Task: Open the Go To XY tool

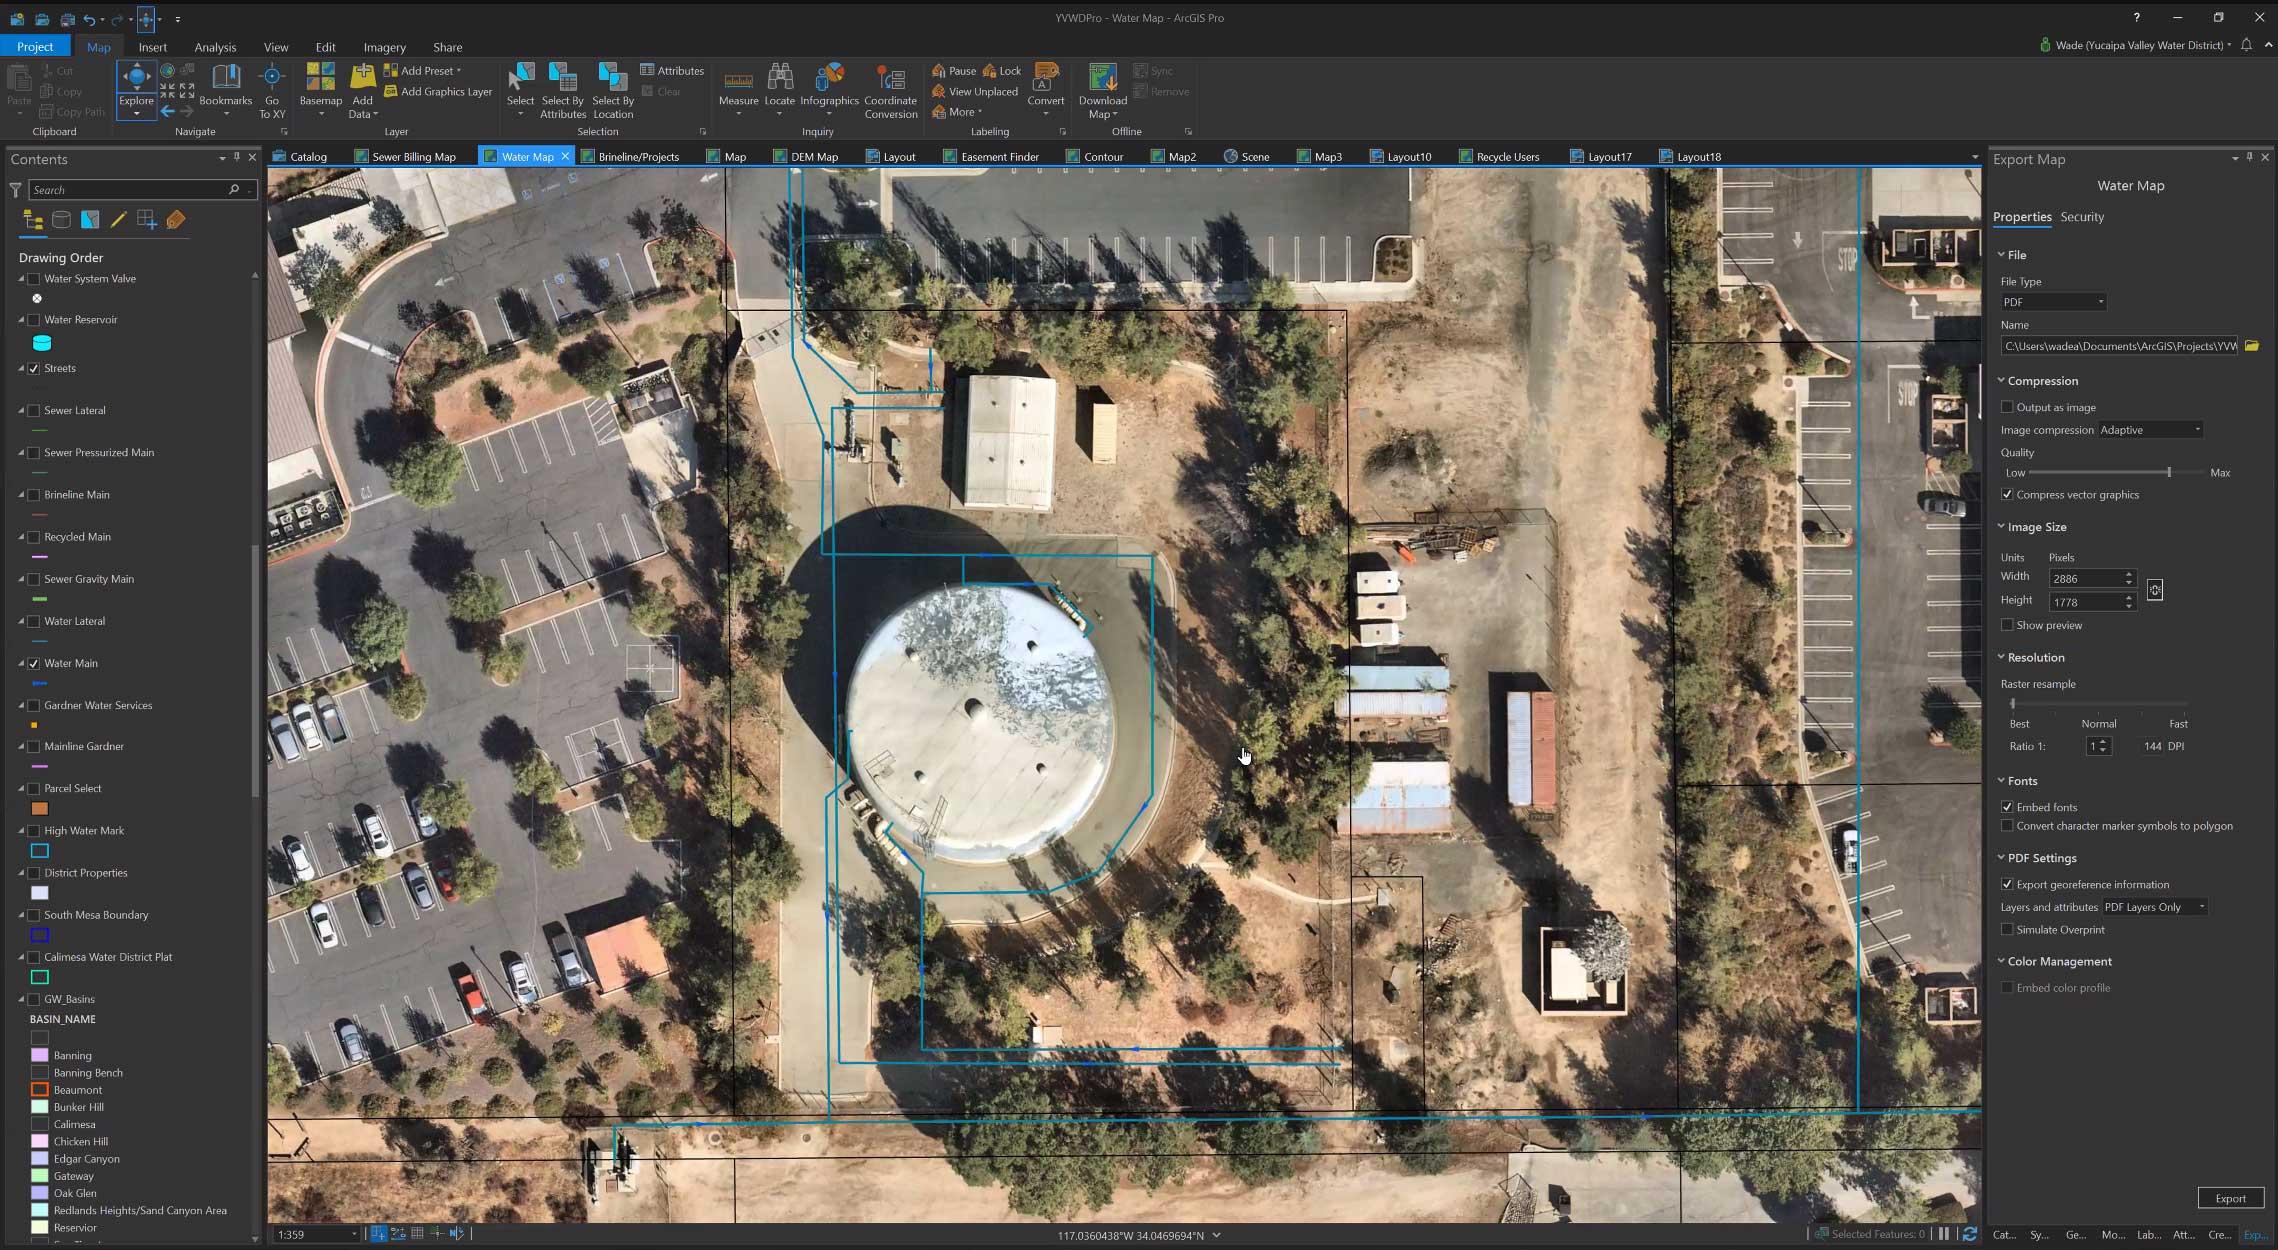Action: pos(272,91)
